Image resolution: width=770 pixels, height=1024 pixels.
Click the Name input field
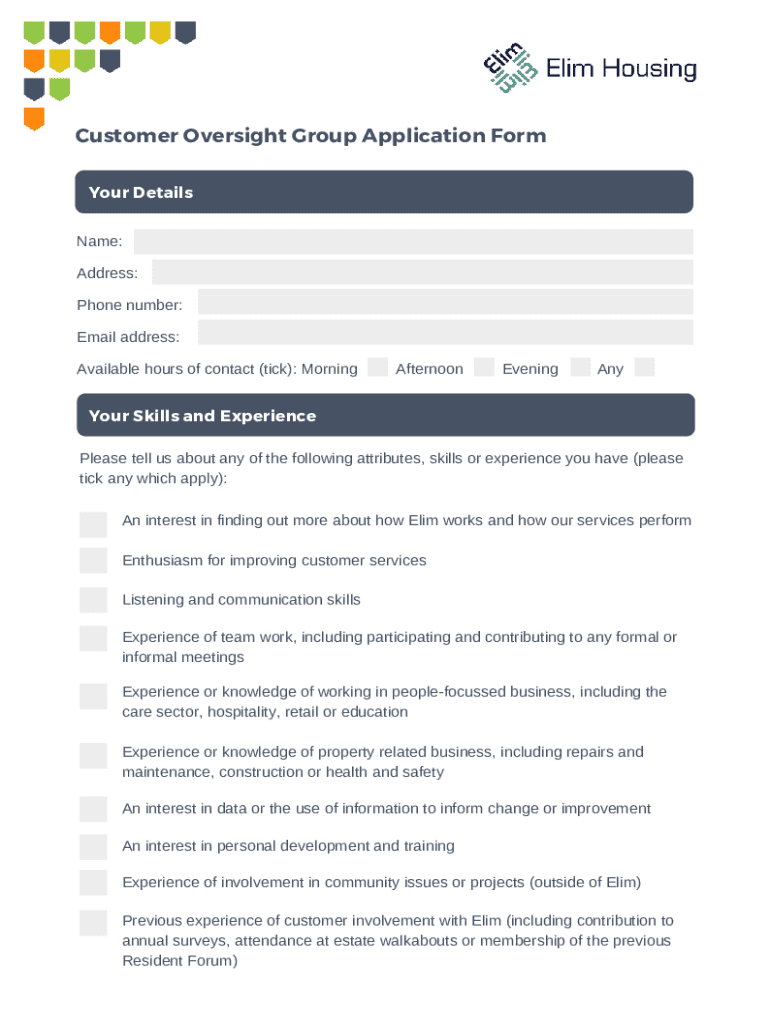413,241
